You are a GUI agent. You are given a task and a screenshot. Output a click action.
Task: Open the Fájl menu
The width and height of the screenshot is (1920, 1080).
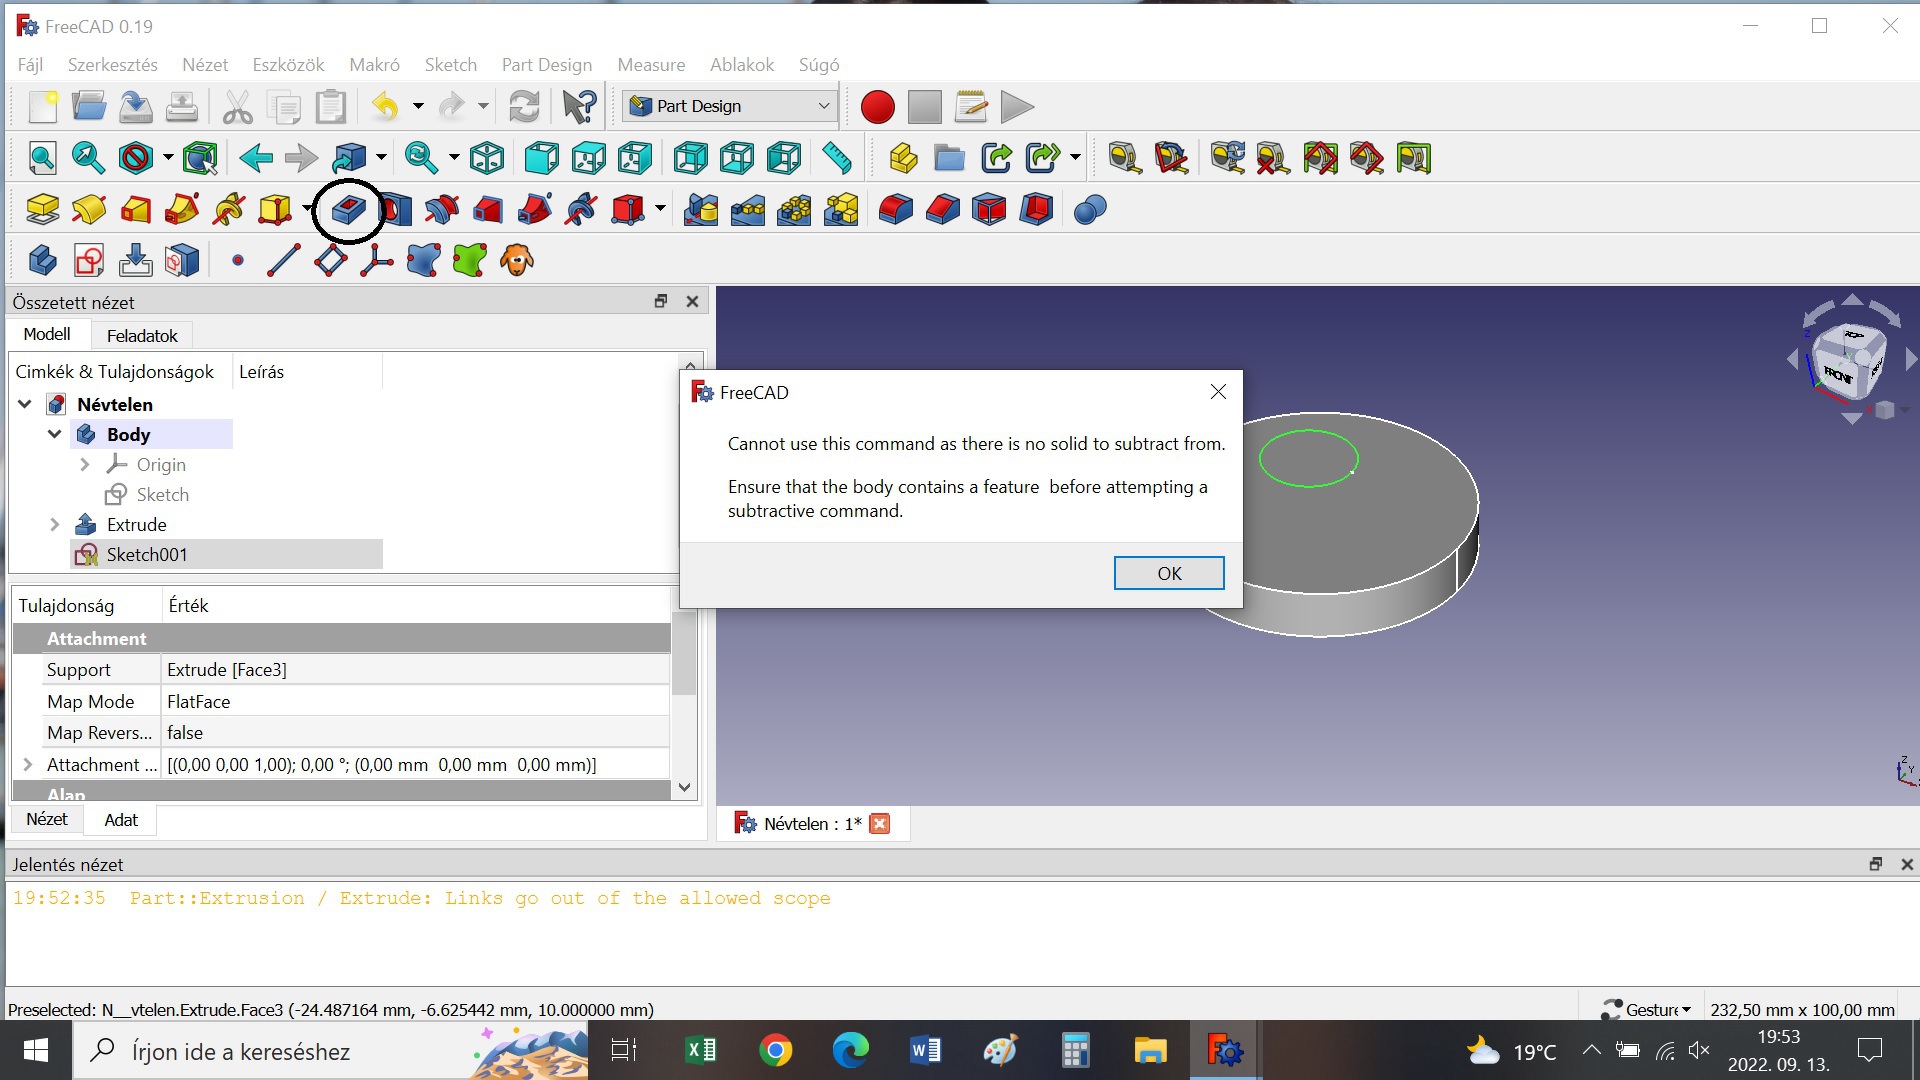coord(30,64)
